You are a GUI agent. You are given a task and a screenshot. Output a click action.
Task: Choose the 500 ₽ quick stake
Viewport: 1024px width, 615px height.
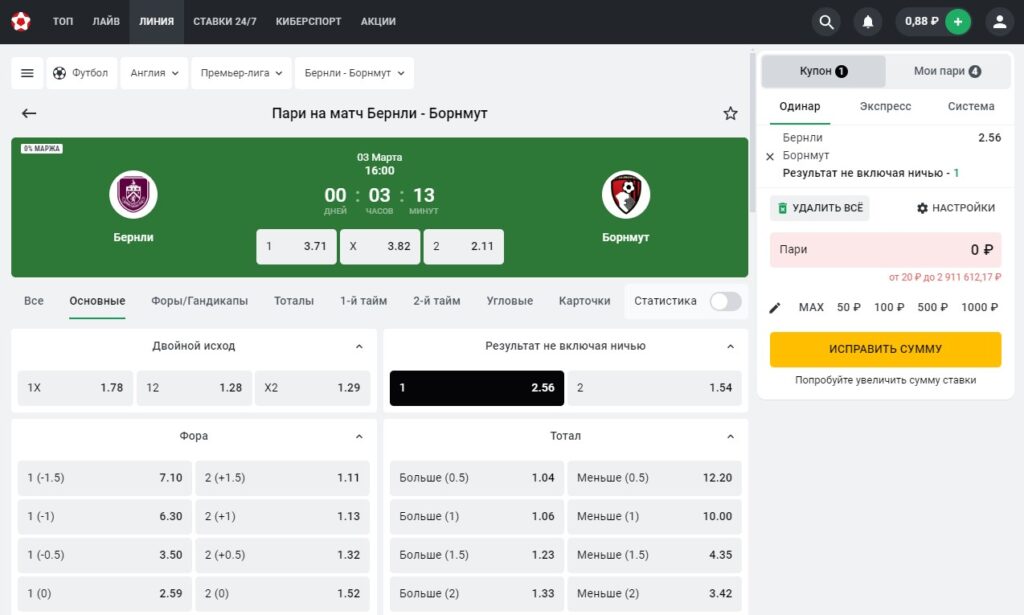coord(932,308)
